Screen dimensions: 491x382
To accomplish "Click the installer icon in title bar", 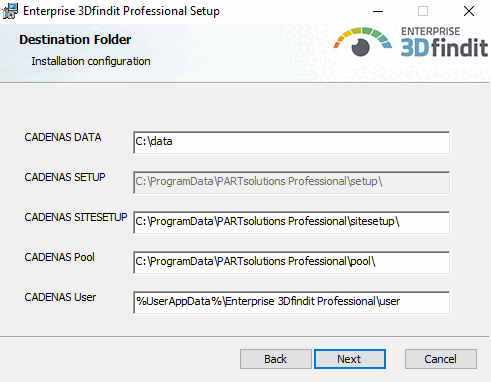I will point(10,11).
